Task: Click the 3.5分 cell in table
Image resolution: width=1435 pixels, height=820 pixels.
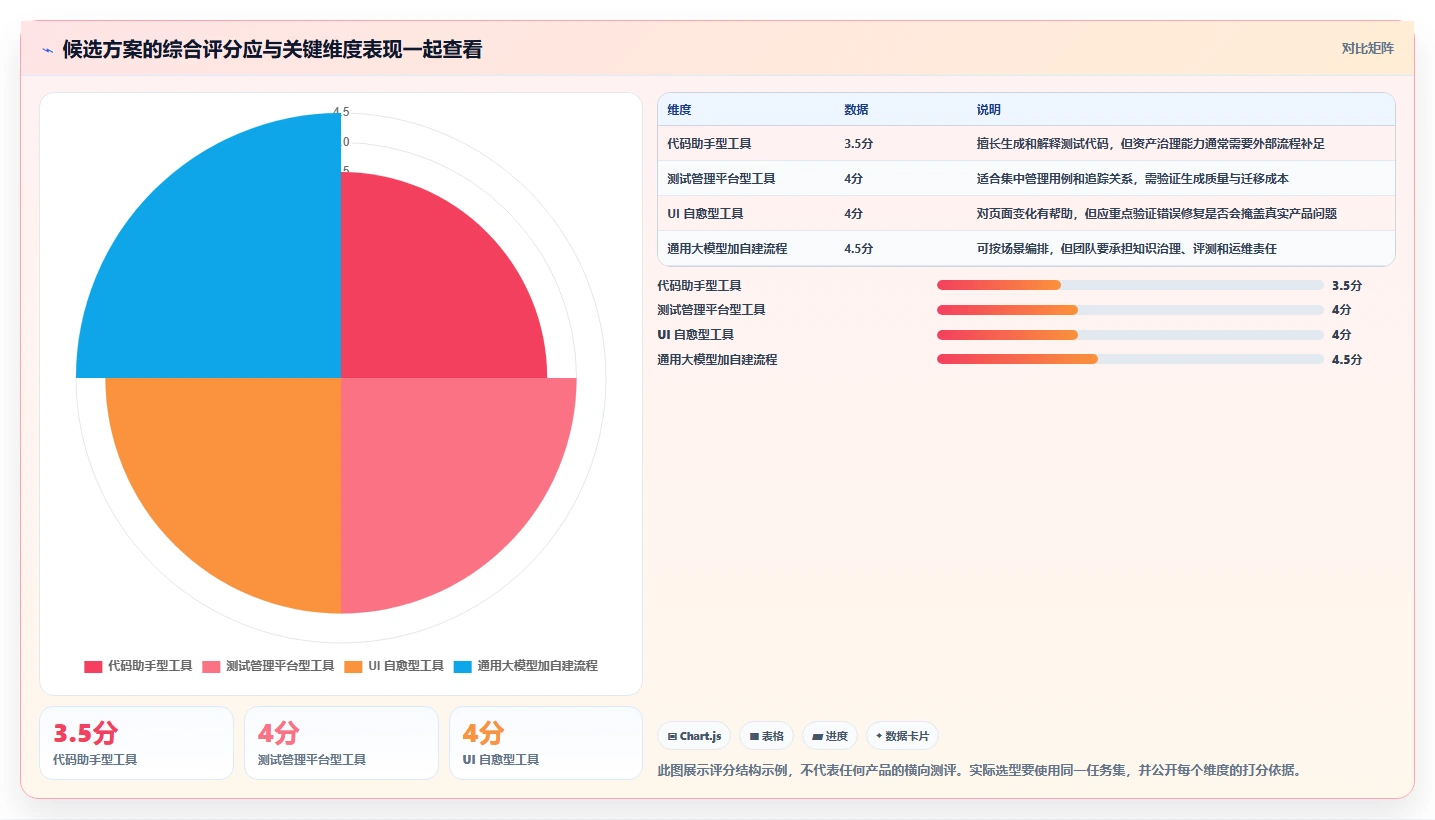Action: (859, 144)
